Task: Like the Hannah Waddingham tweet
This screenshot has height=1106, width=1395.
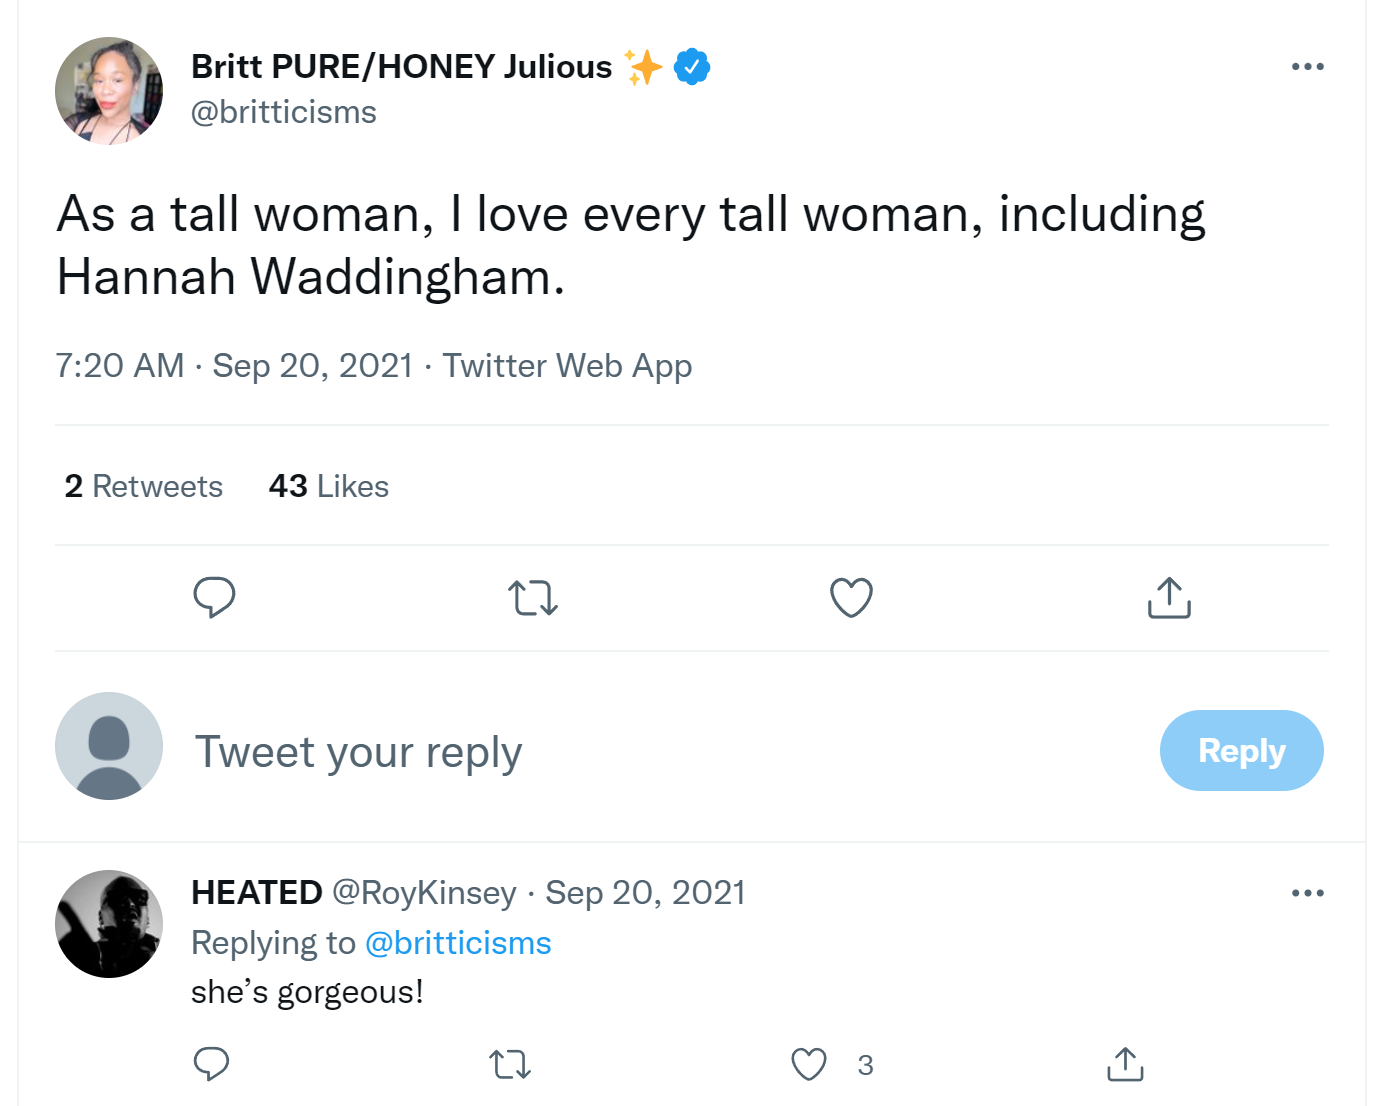Action: click(x=852, y=598)
